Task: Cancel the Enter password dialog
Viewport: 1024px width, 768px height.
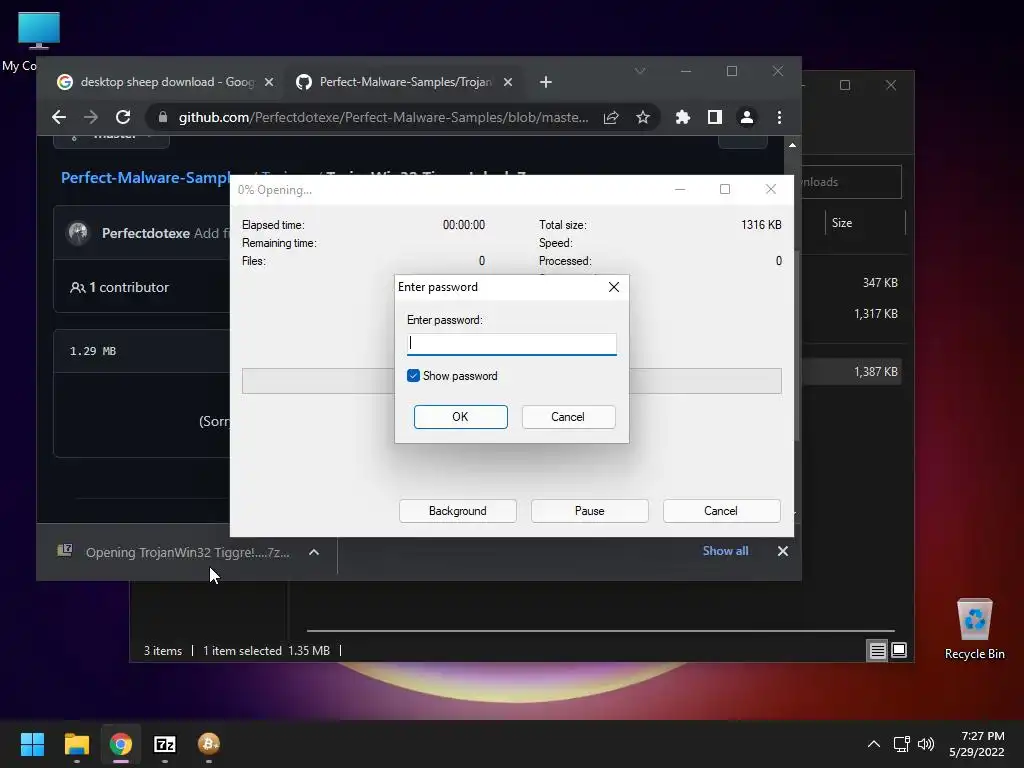Action: (x=568, y=417)
